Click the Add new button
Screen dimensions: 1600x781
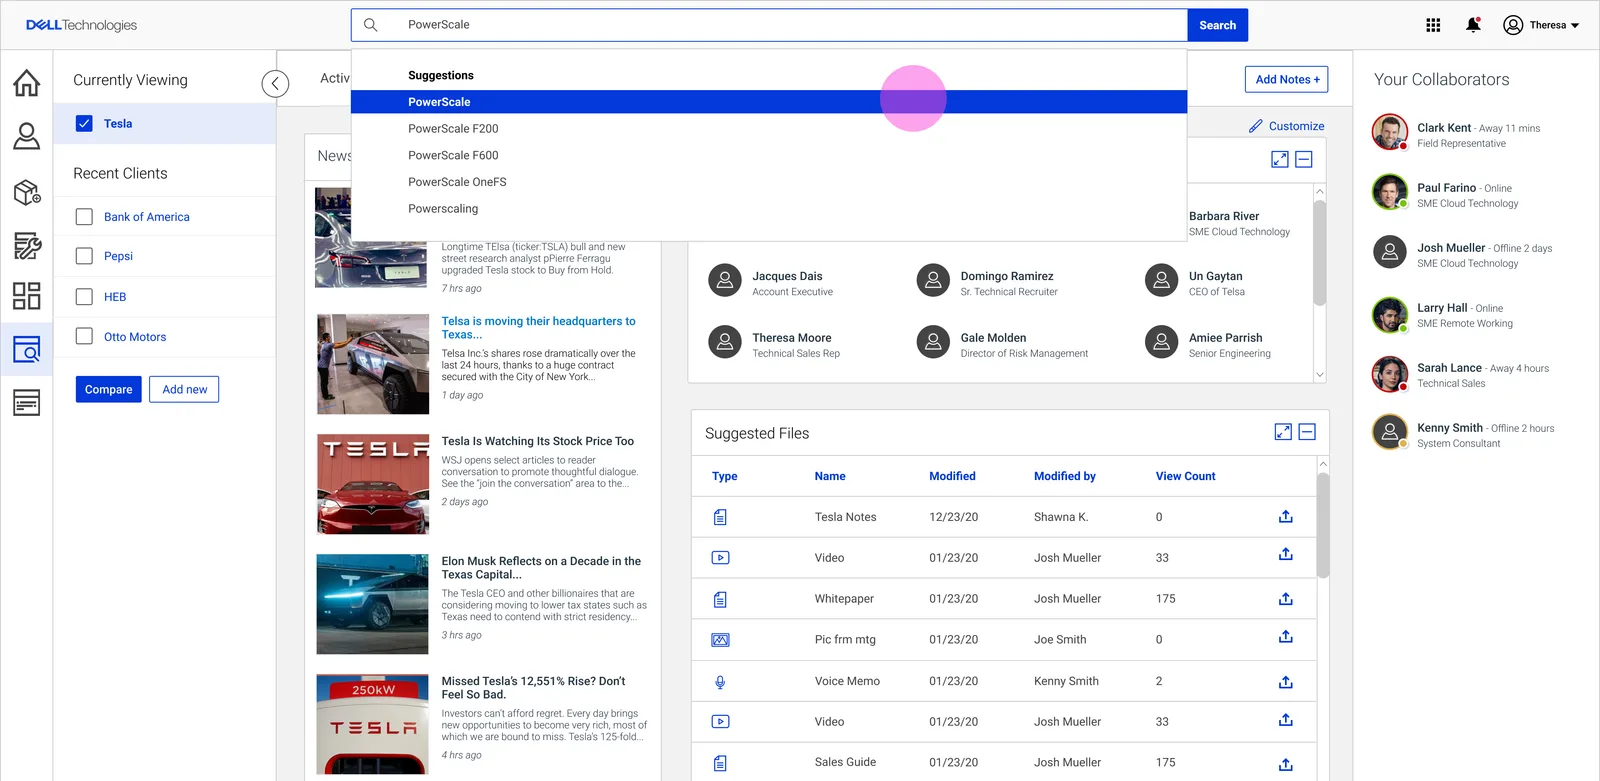click(185, 389)
